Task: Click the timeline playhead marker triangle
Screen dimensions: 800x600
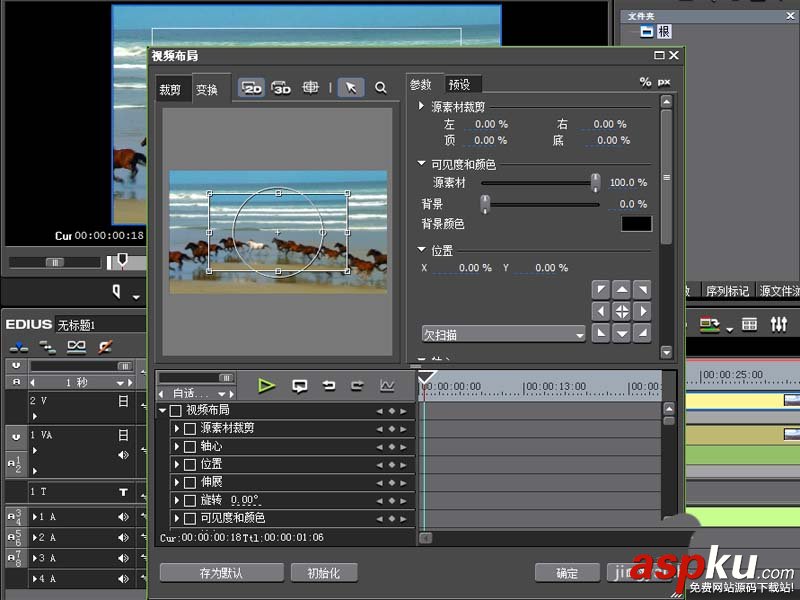Action: coord(427,373)
